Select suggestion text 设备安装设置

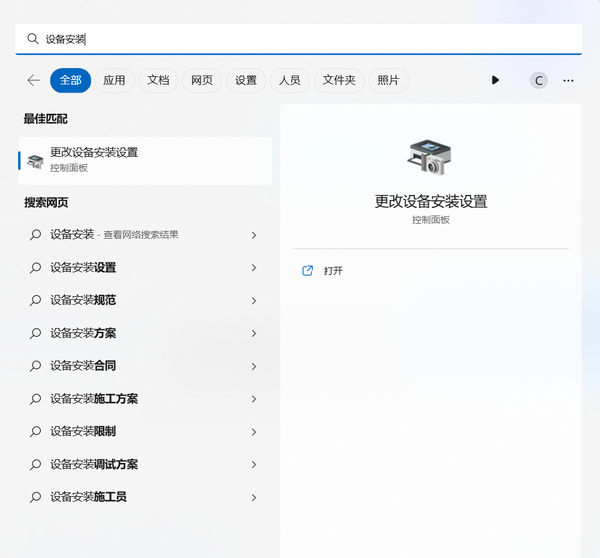83,267
